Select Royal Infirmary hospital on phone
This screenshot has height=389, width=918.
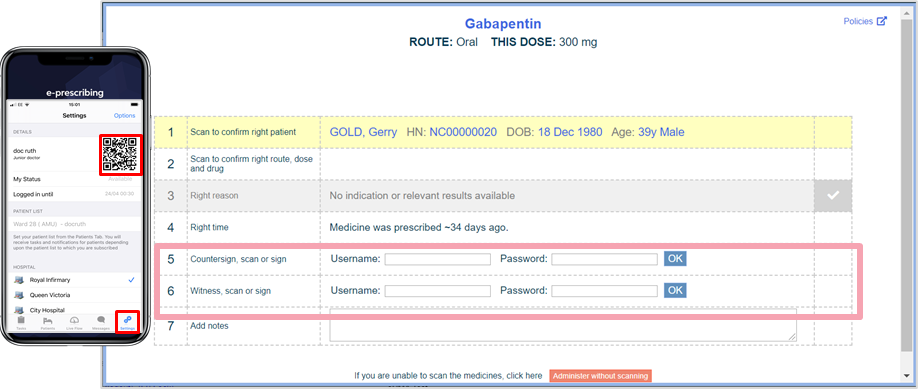pos(74,280)
